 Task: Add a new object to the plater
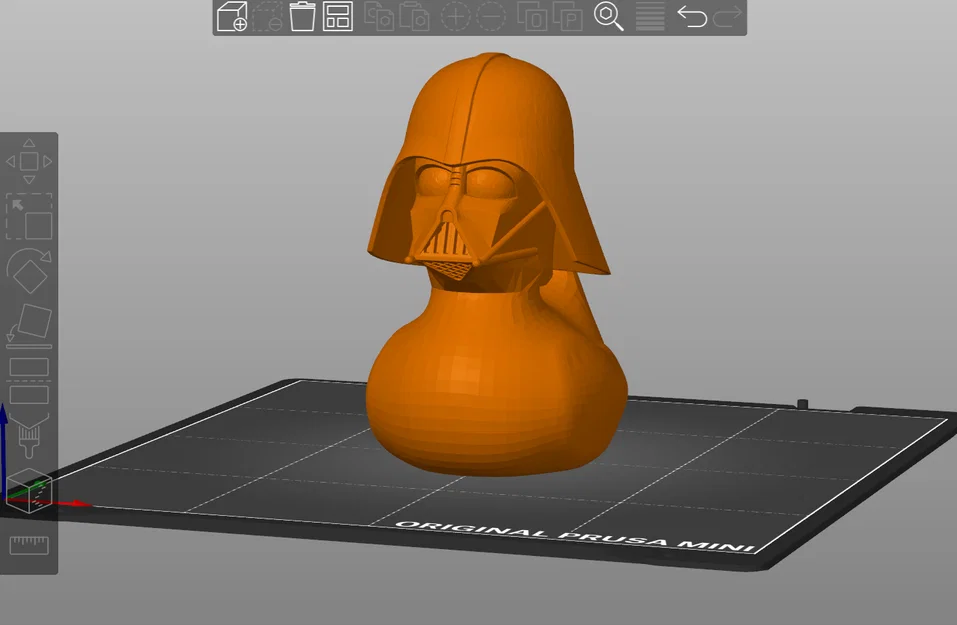click(230, 17)
